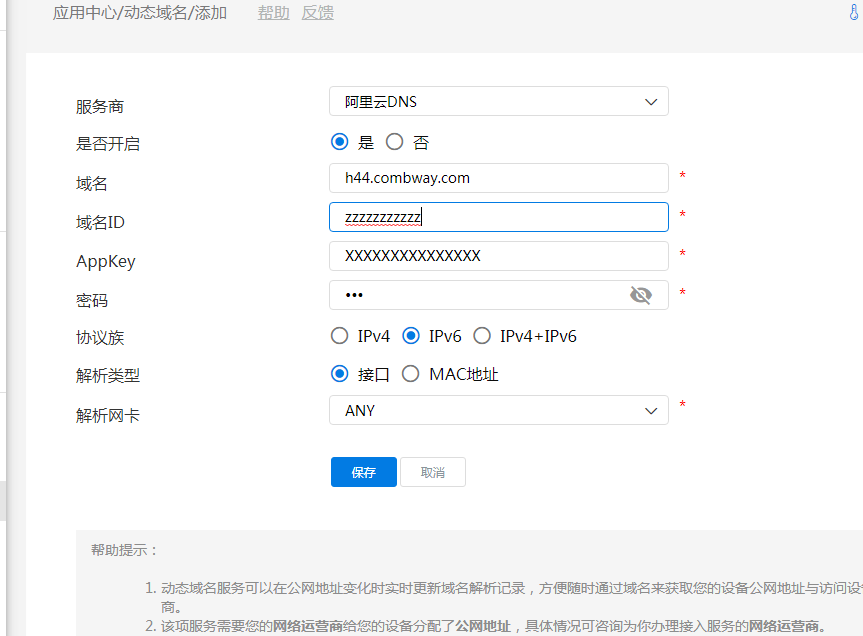863x636 pixels.
Task: Open the 反馈 link
Action: pos(318,13)
